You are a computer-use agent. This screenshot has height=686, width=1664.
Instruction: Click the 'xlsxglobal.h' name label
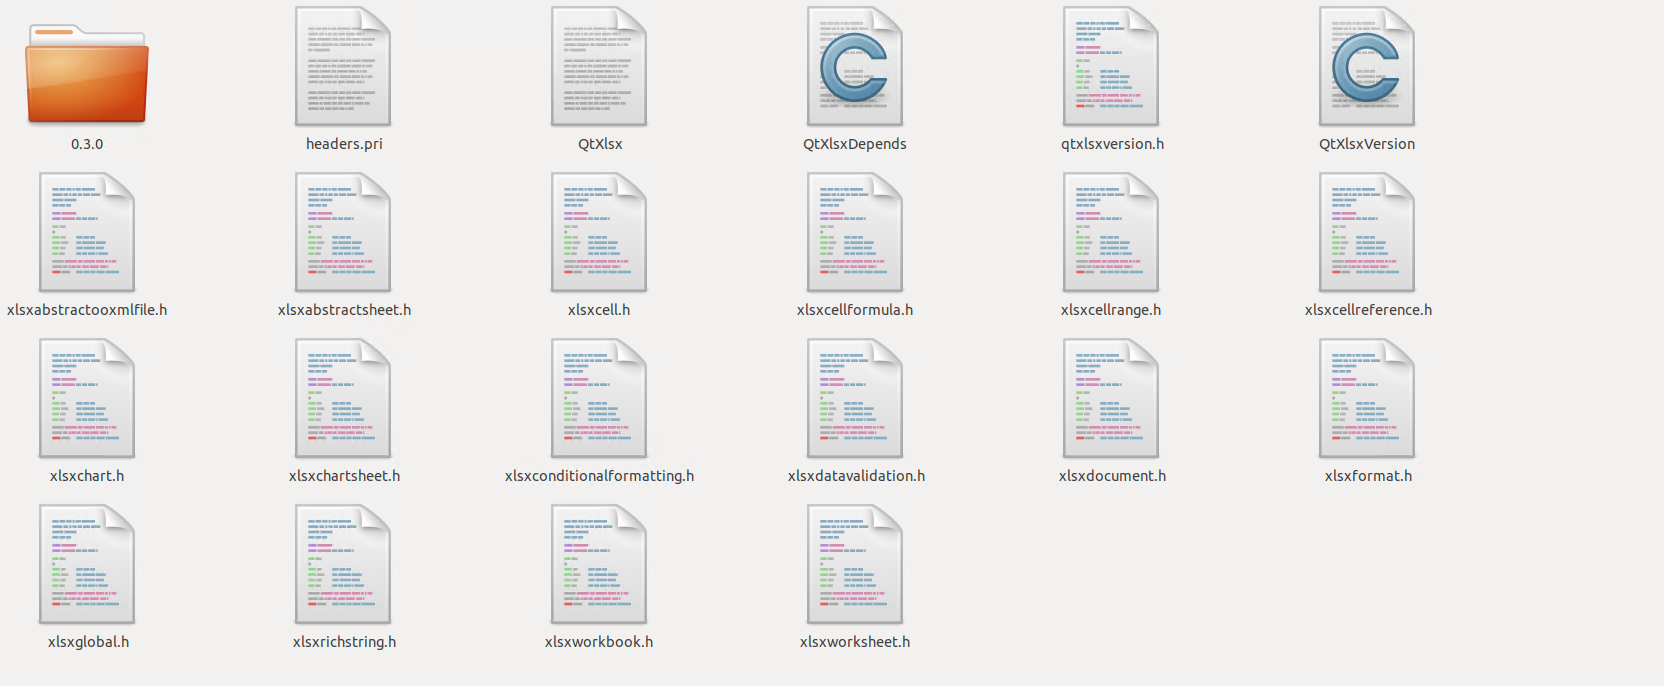pos(88,642)
